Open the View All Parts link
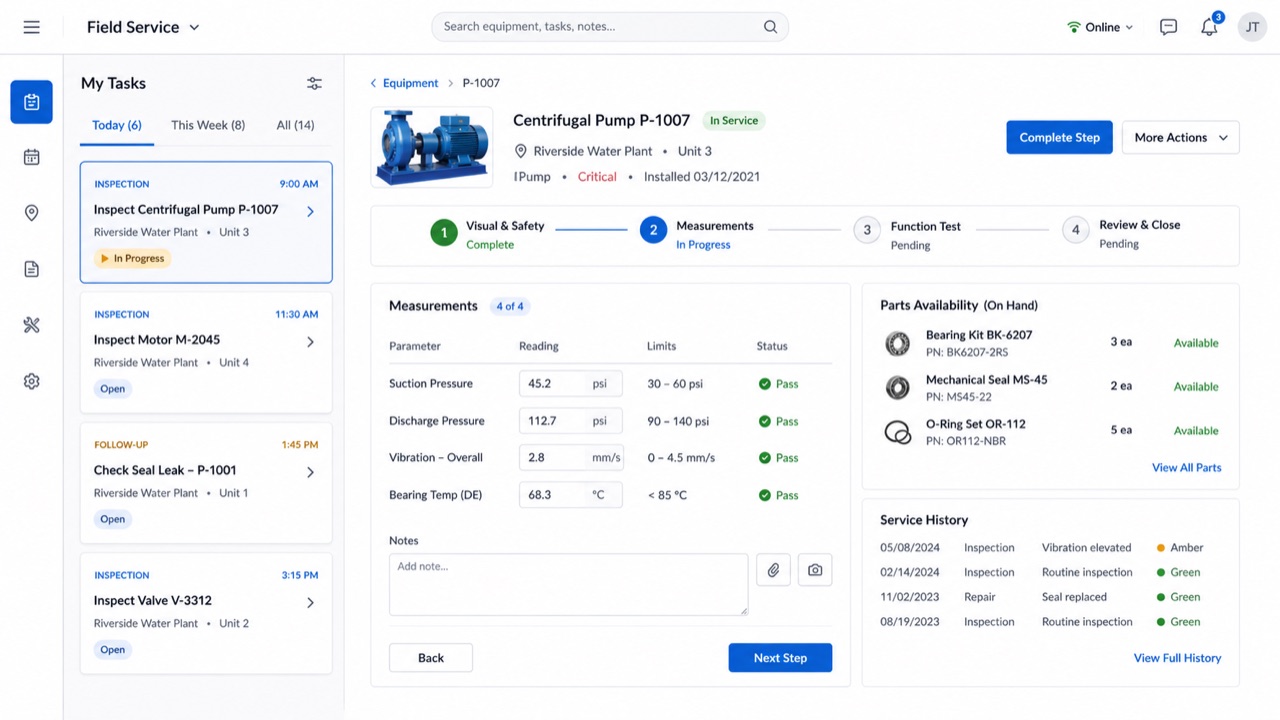Viewport: 1280px width, 720px height. point(1186,468)
